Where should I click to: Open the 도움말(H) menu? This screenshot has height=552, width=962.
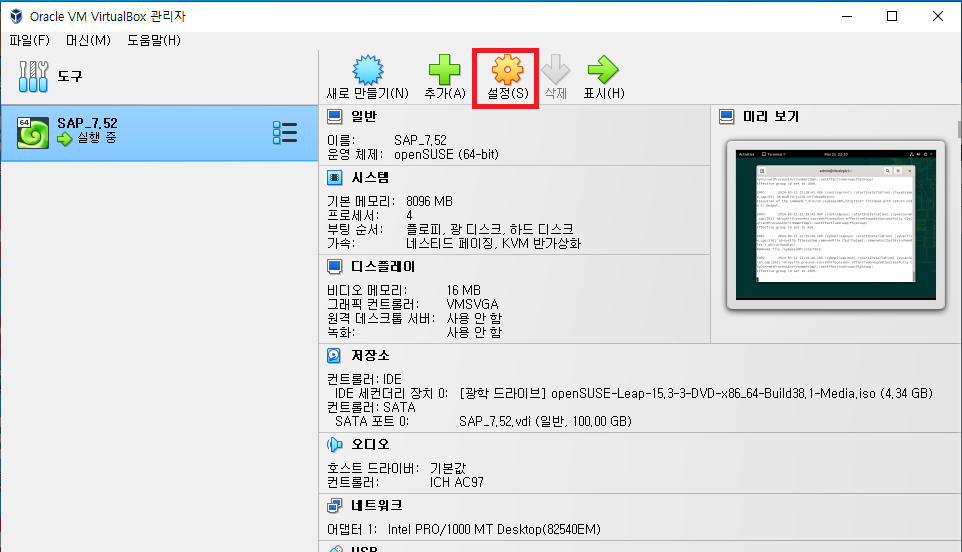coord(154,40)
